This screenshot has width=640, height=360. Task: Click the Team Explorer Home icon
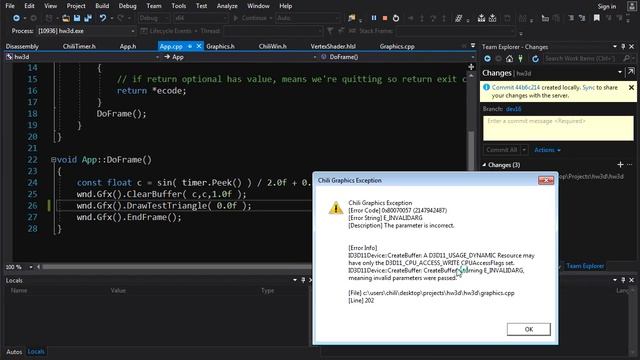pyautogui.click(x=509, y=59)
